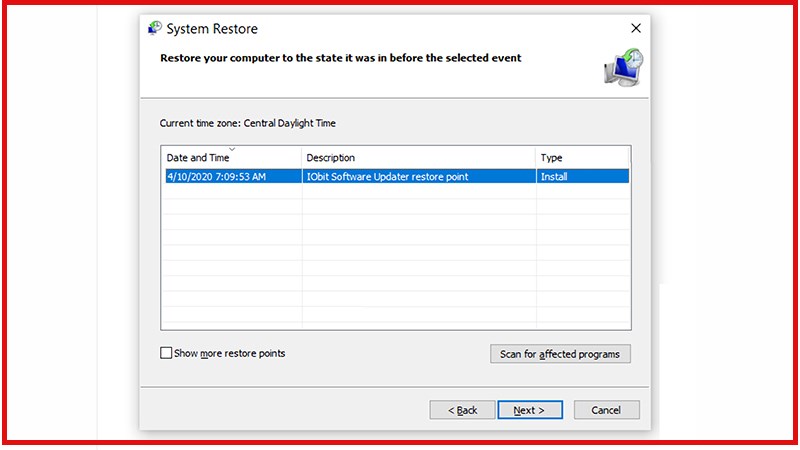This screenshot has height=450, width=800.
Task: Cancel the System Restore wizard
Action: (x=606, y=410)
